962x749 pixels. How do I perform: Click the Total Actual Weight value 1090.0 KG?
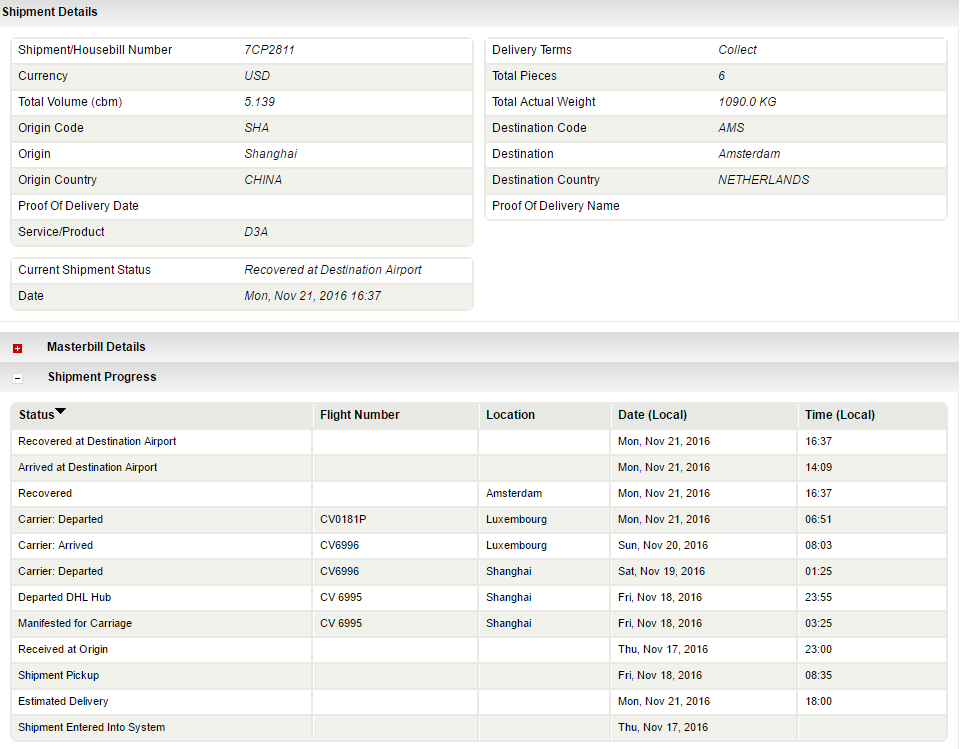click(746, 102)
